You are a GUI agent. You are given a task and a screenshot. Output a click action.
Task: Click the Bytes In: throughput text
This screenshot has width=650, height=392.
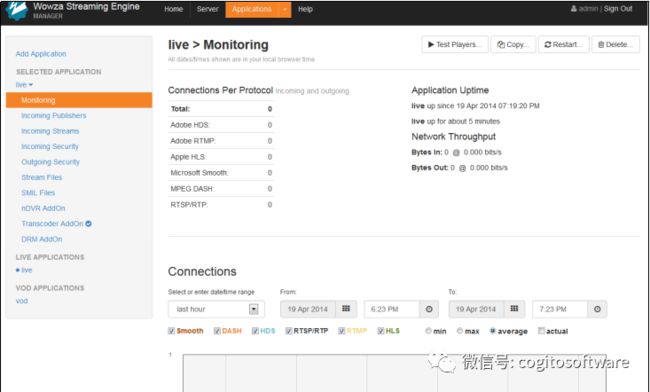tap(456, 152)
